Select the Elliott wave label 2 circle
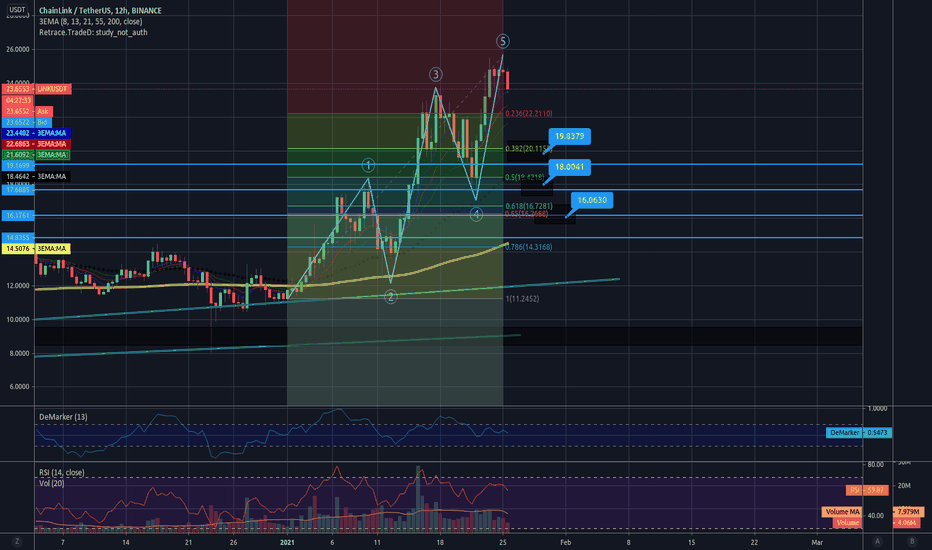This screenshot has width=932, height=550. [391, 297]
